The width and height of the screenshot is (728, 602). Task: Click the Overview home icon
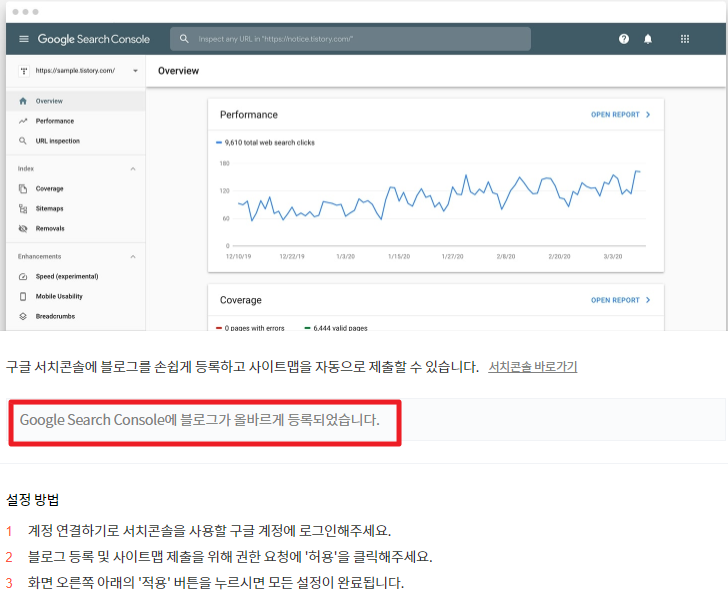pyautogui.click(x=23, y=101)
